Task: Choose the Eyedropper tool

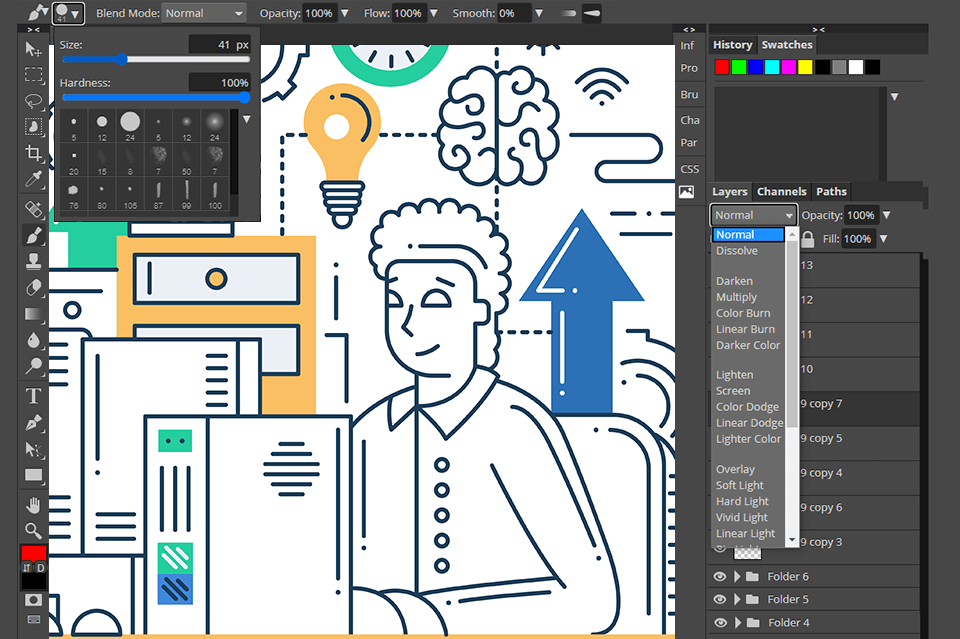Action: coord(34,180)
